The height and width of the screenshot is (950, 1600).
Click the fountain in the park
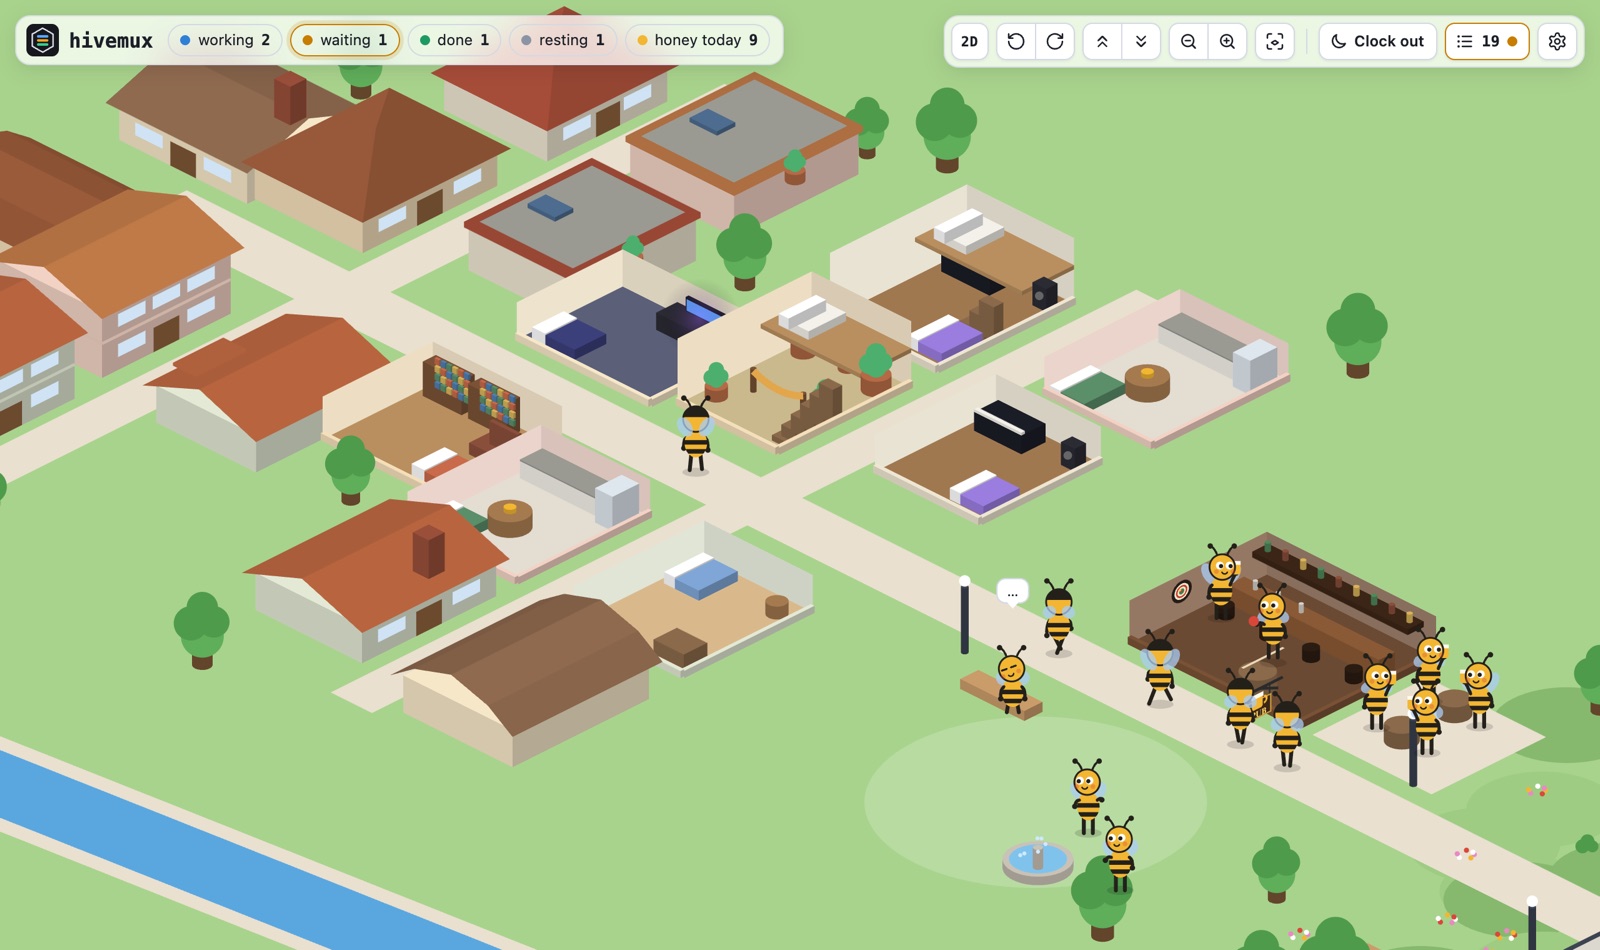tap(1038, 860)
